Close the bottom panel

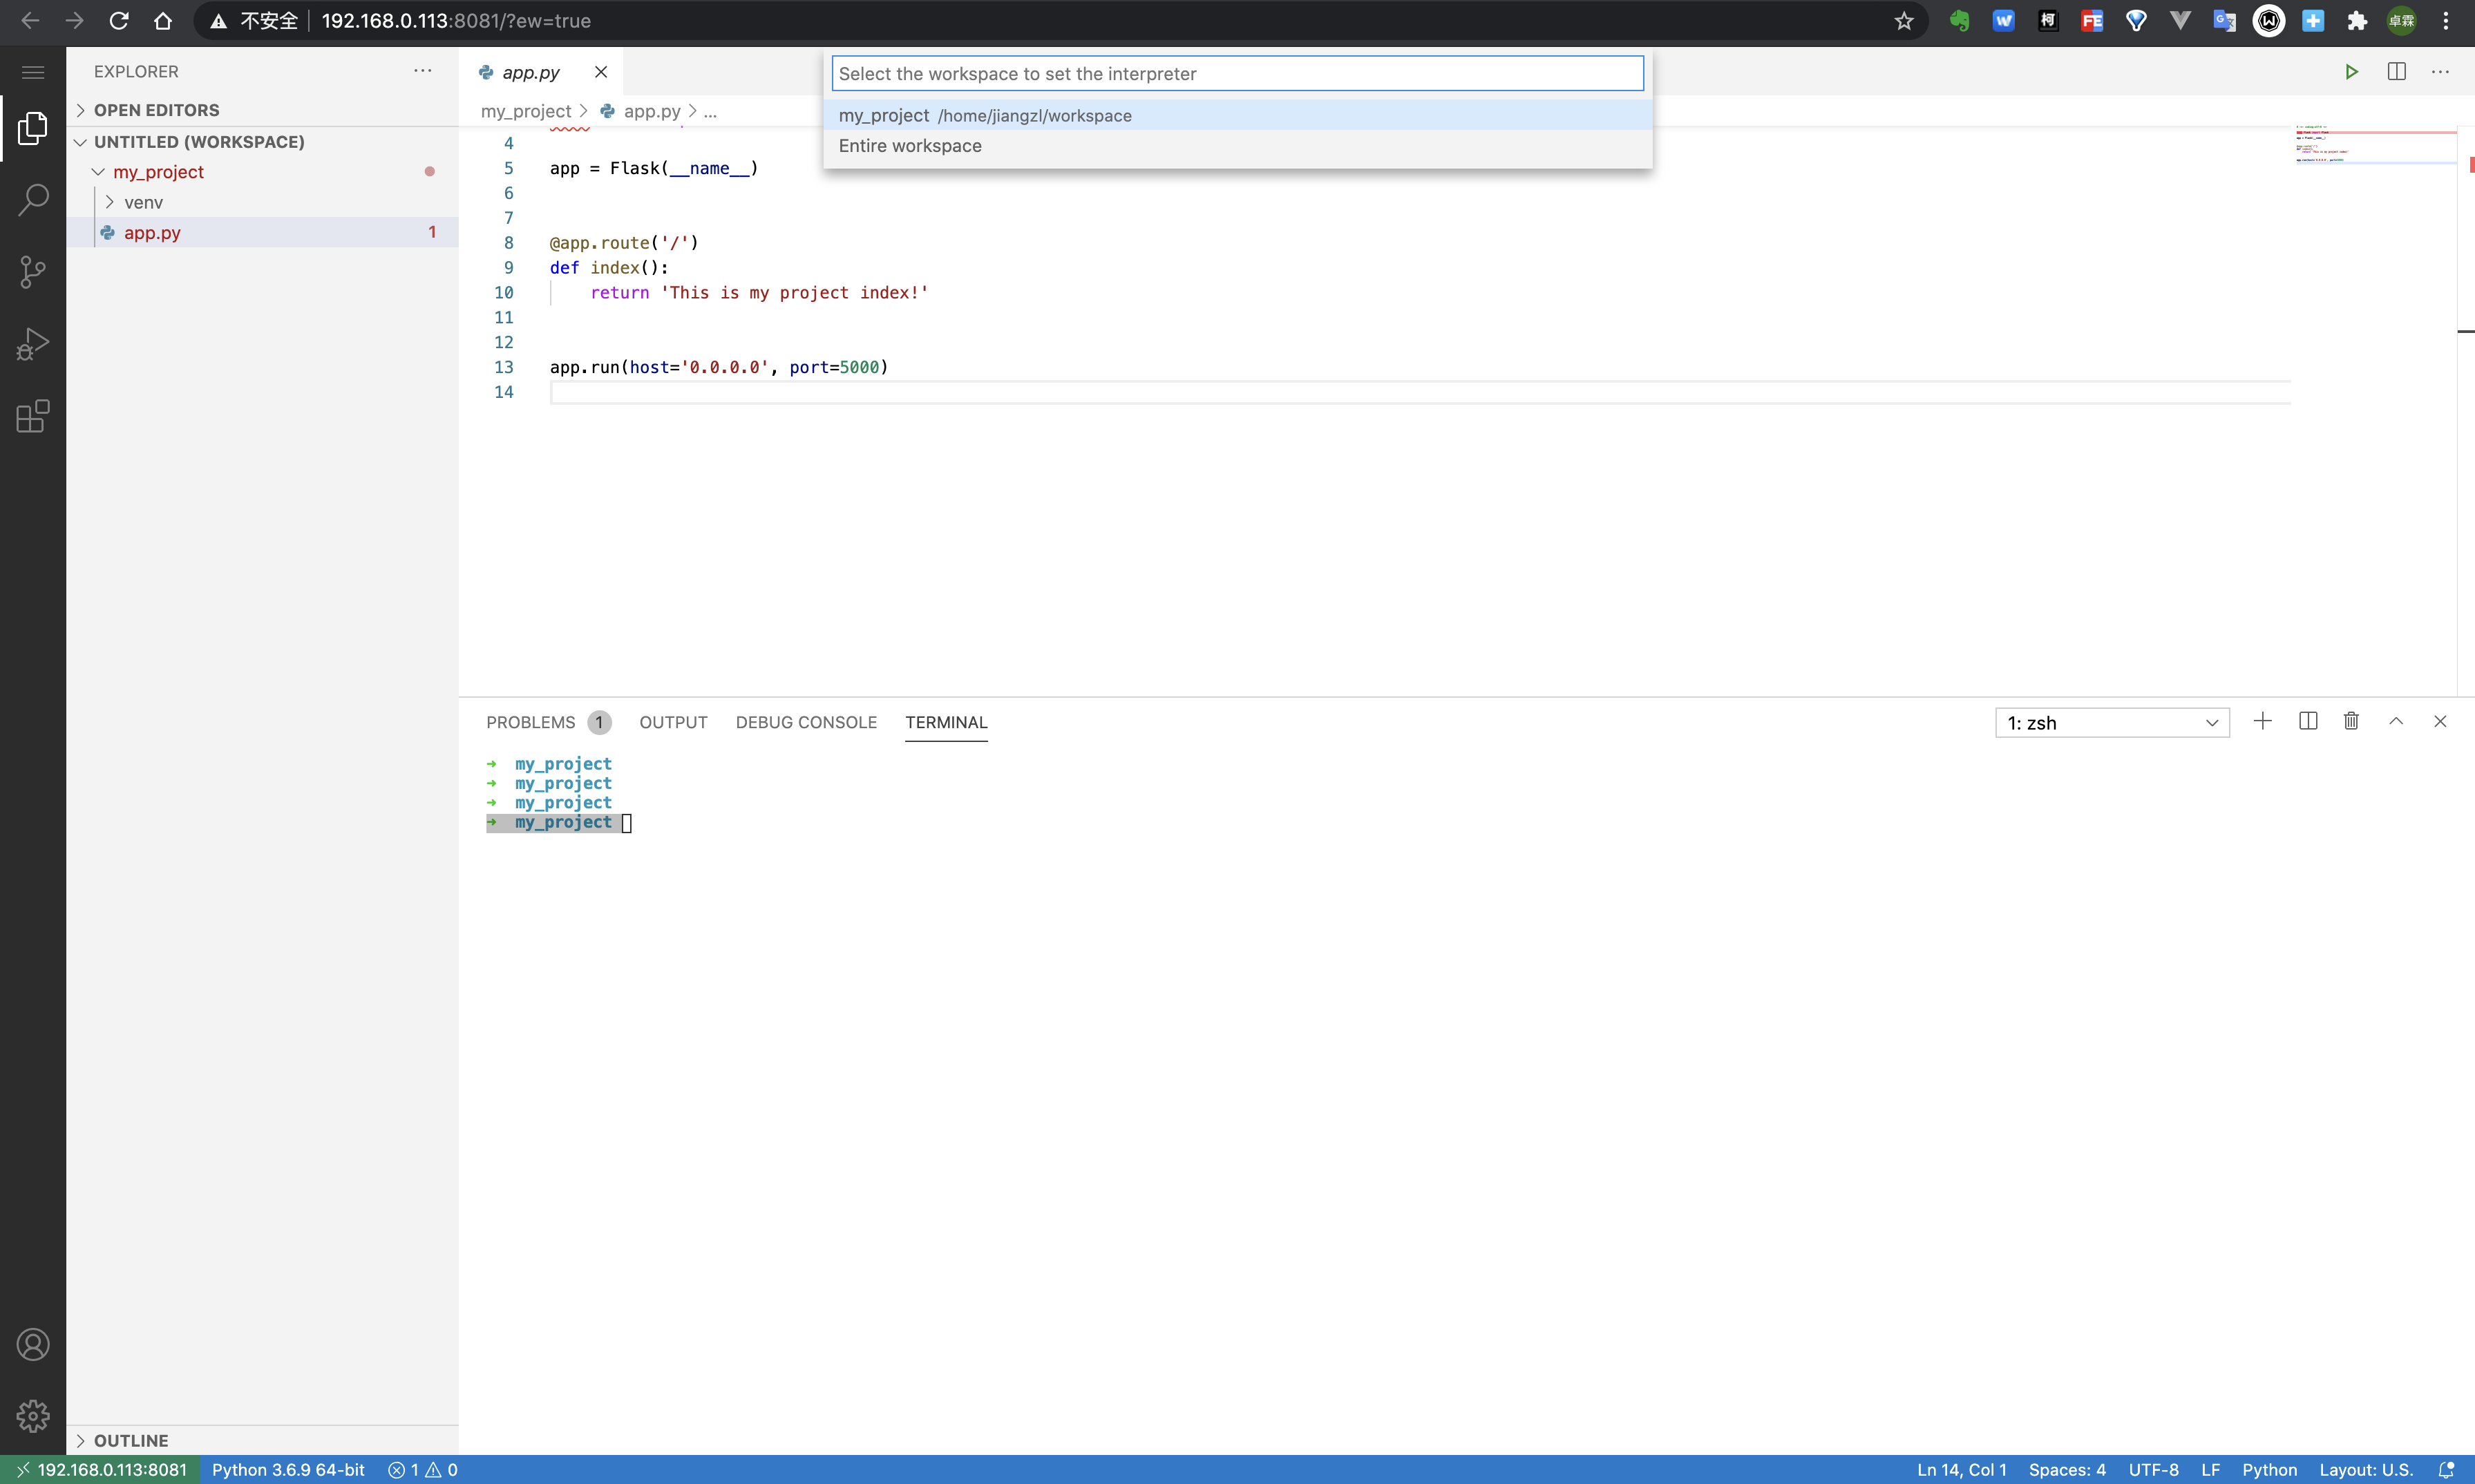click(2440, 722)
